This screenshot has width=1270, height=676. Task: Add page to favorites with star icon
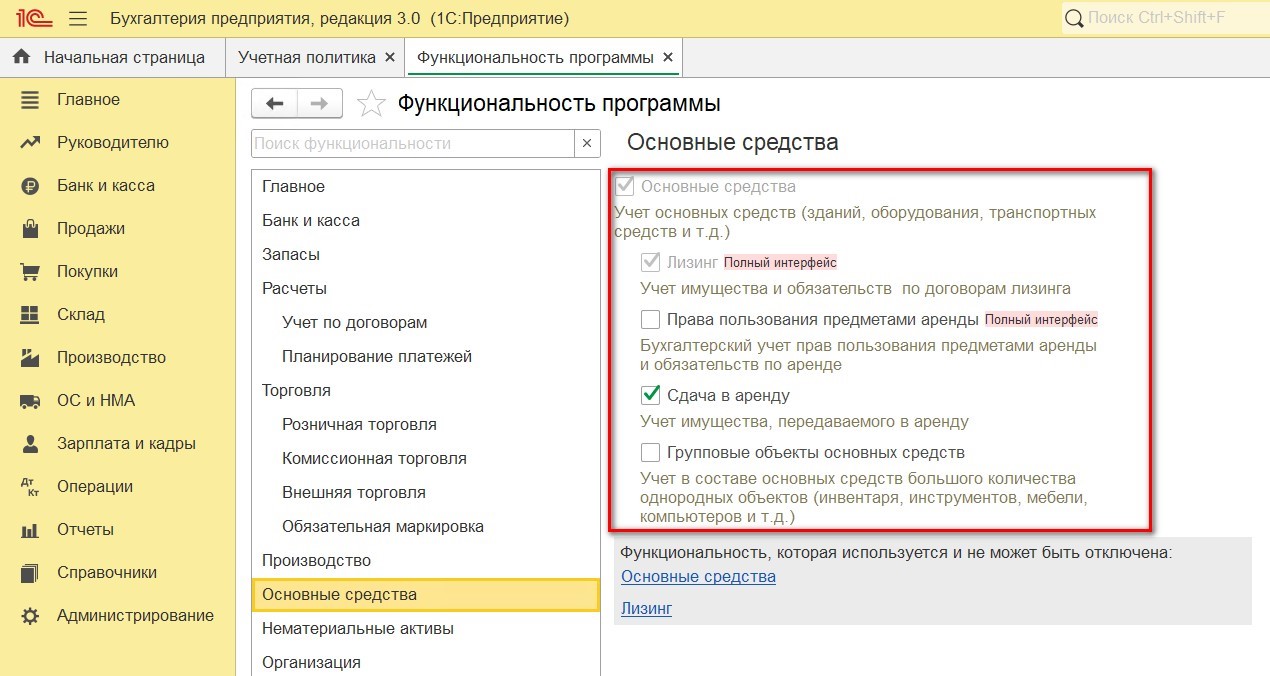[371, 103]
